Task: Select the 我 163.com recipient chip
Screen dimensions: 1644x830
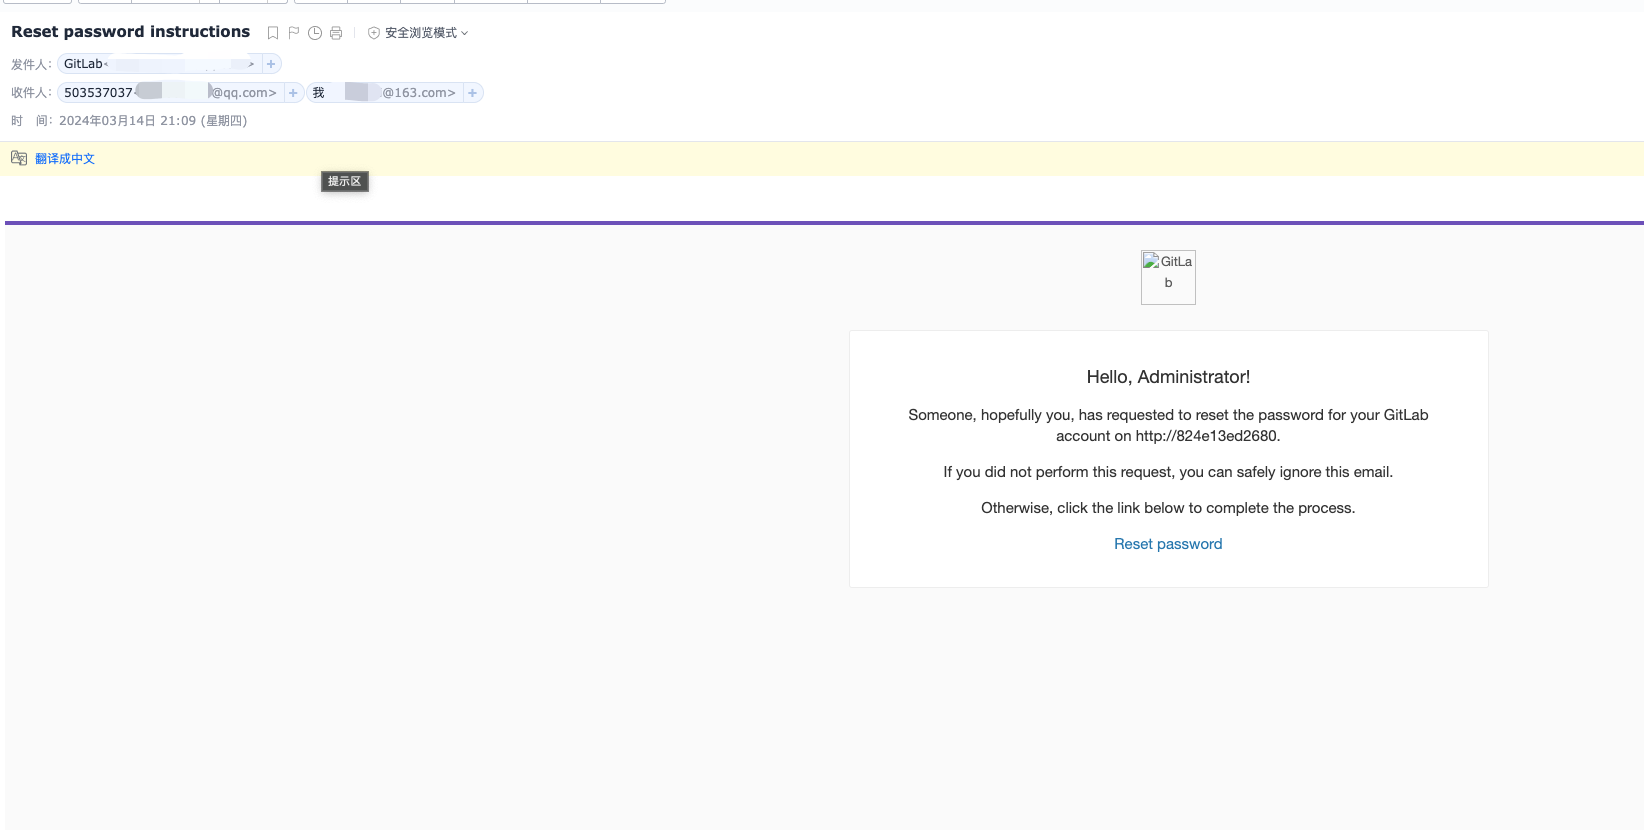Action: (385, 93)
